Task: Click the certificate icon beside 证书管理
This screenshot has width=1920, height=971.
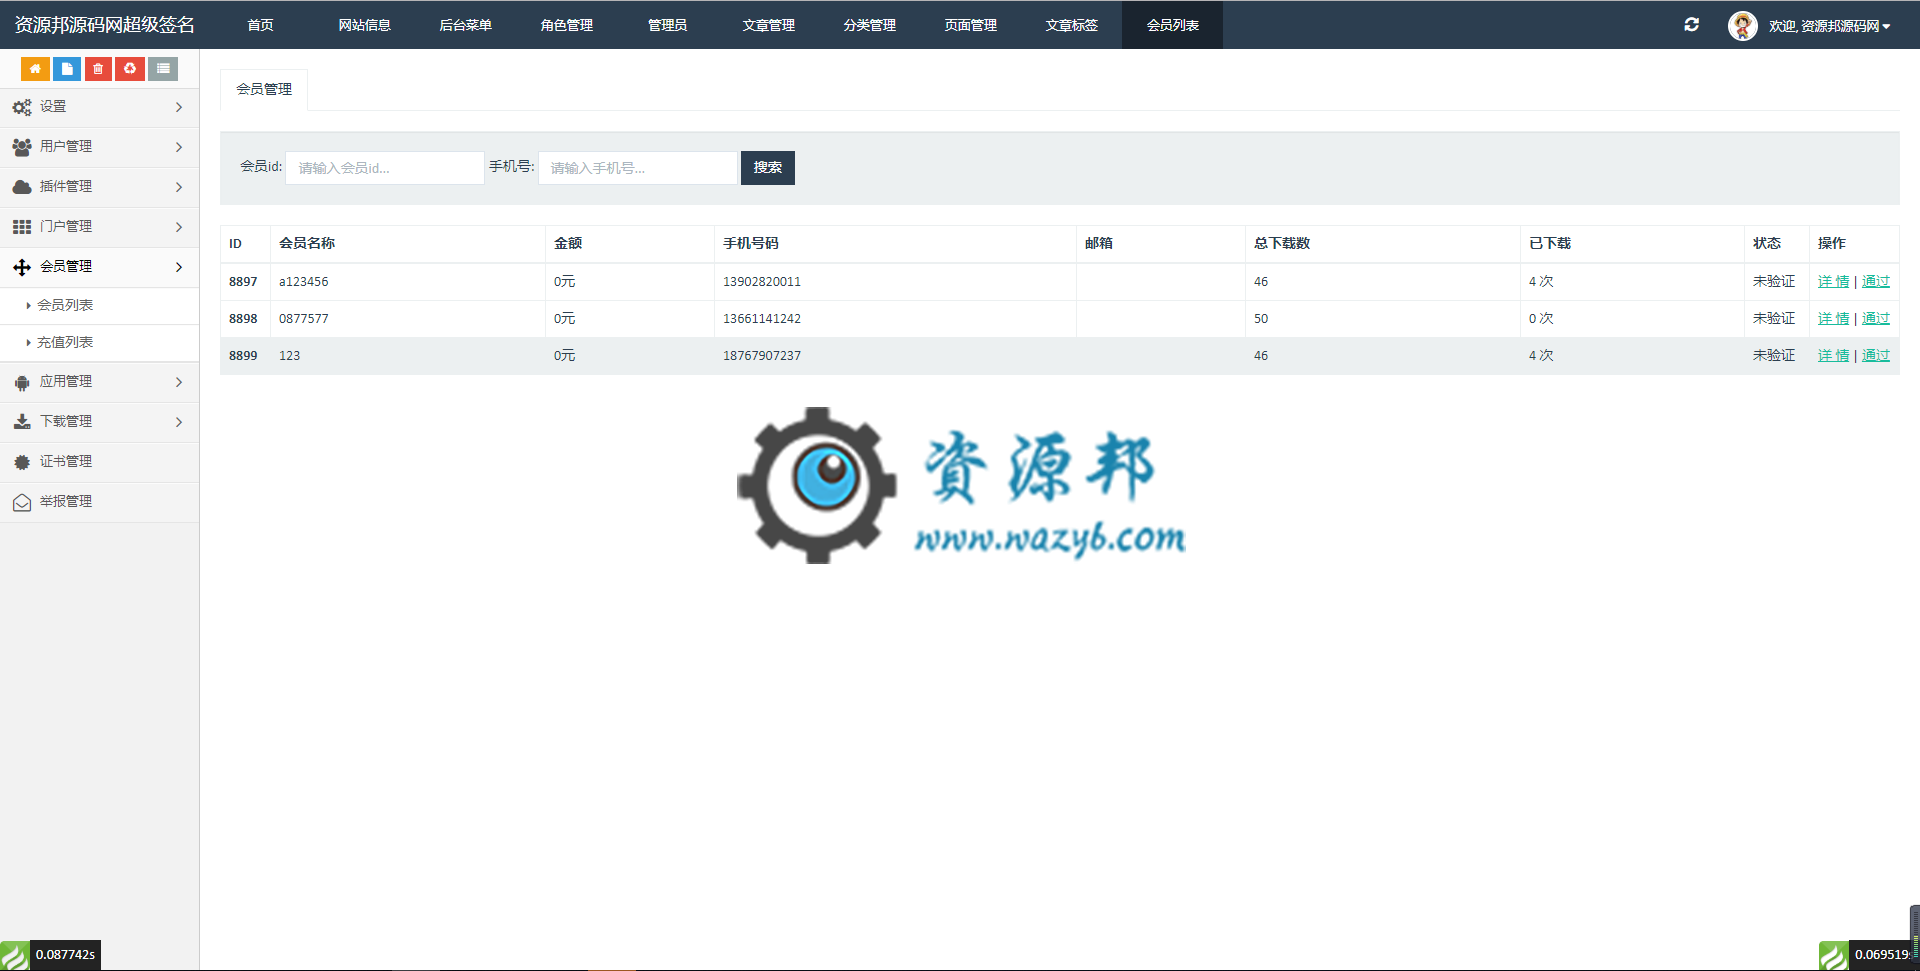Action: (x=22, y=462)
